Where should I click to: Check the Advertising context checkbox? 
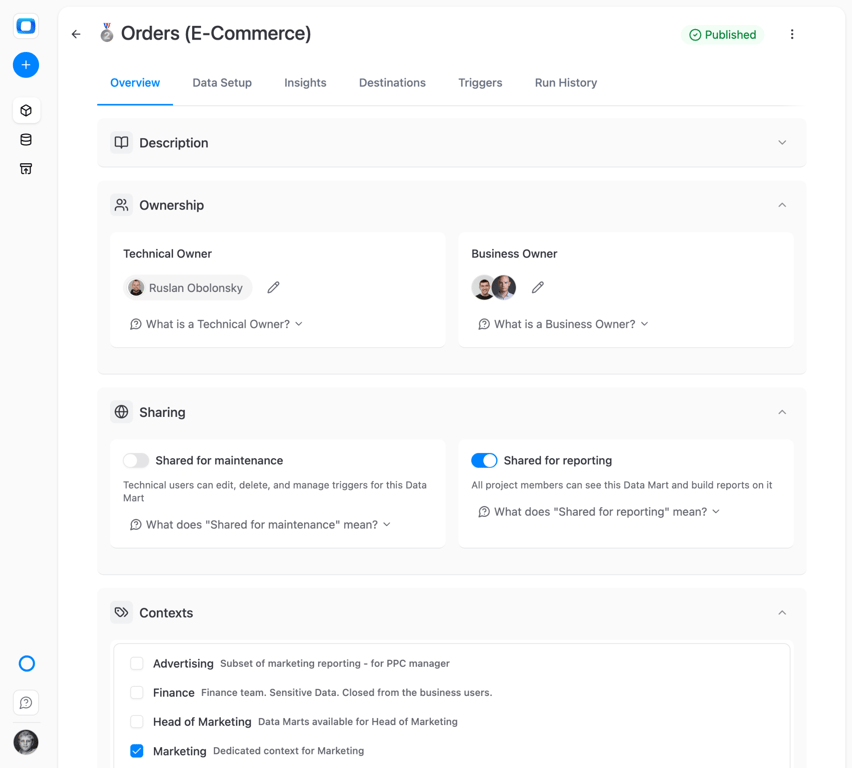coord(137,663)
